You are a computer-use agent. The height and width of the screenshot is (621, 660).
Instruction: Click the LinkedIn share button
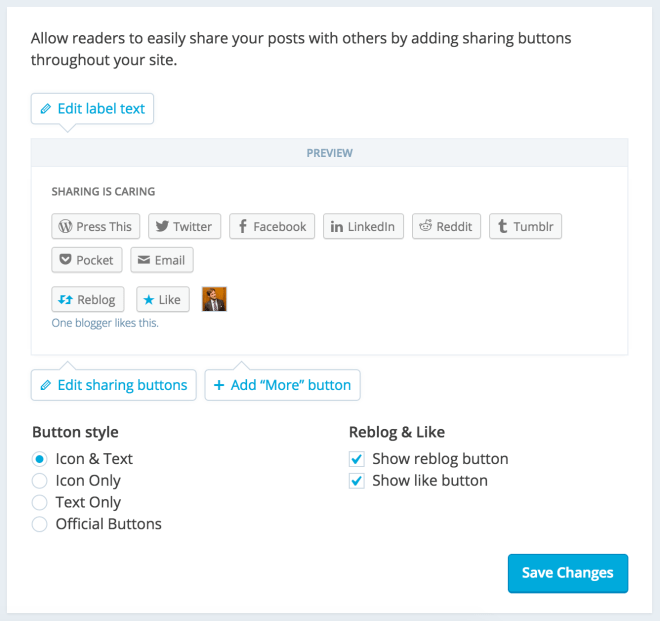[363, 226]
